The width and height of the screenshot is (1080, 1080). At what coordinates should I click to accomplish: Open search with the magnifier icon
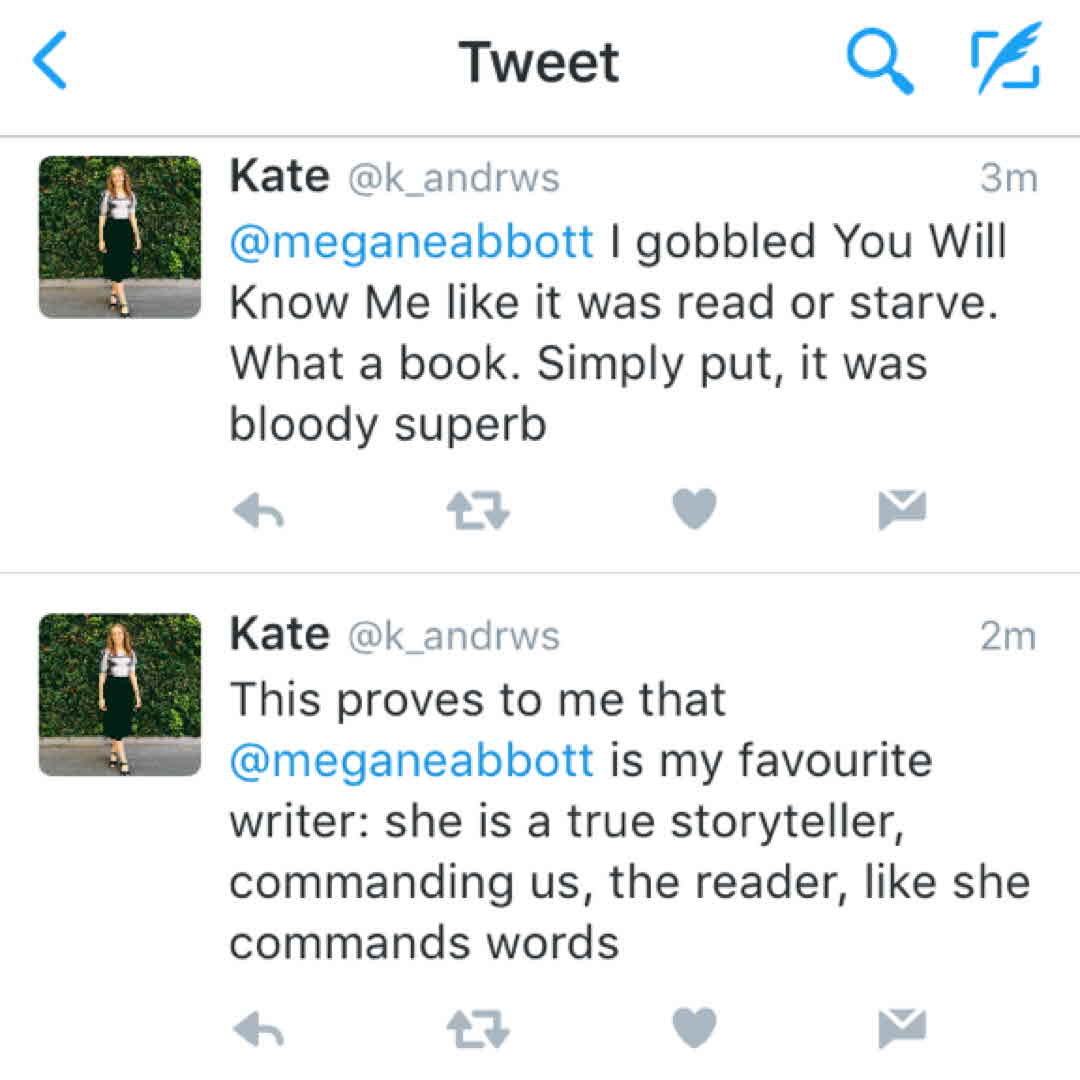click(x=880, y=60)
